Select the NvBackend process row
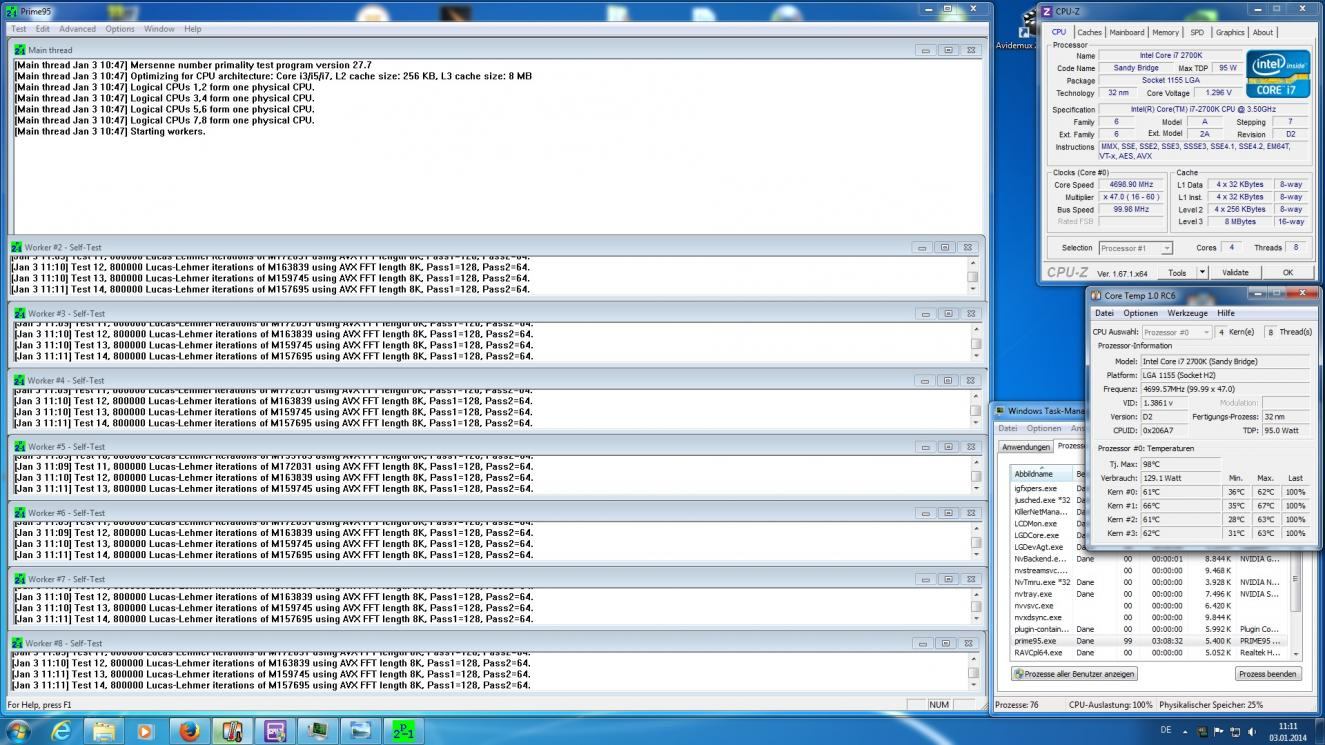The width and height of the screenshot is (1325, 745). click(1150, 559)
